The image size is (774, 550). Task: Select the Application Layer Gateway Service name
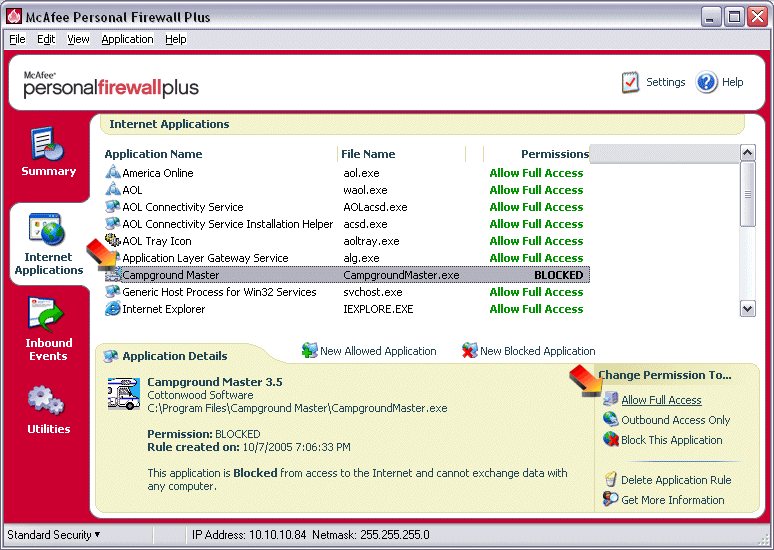[x=205, y=258]
